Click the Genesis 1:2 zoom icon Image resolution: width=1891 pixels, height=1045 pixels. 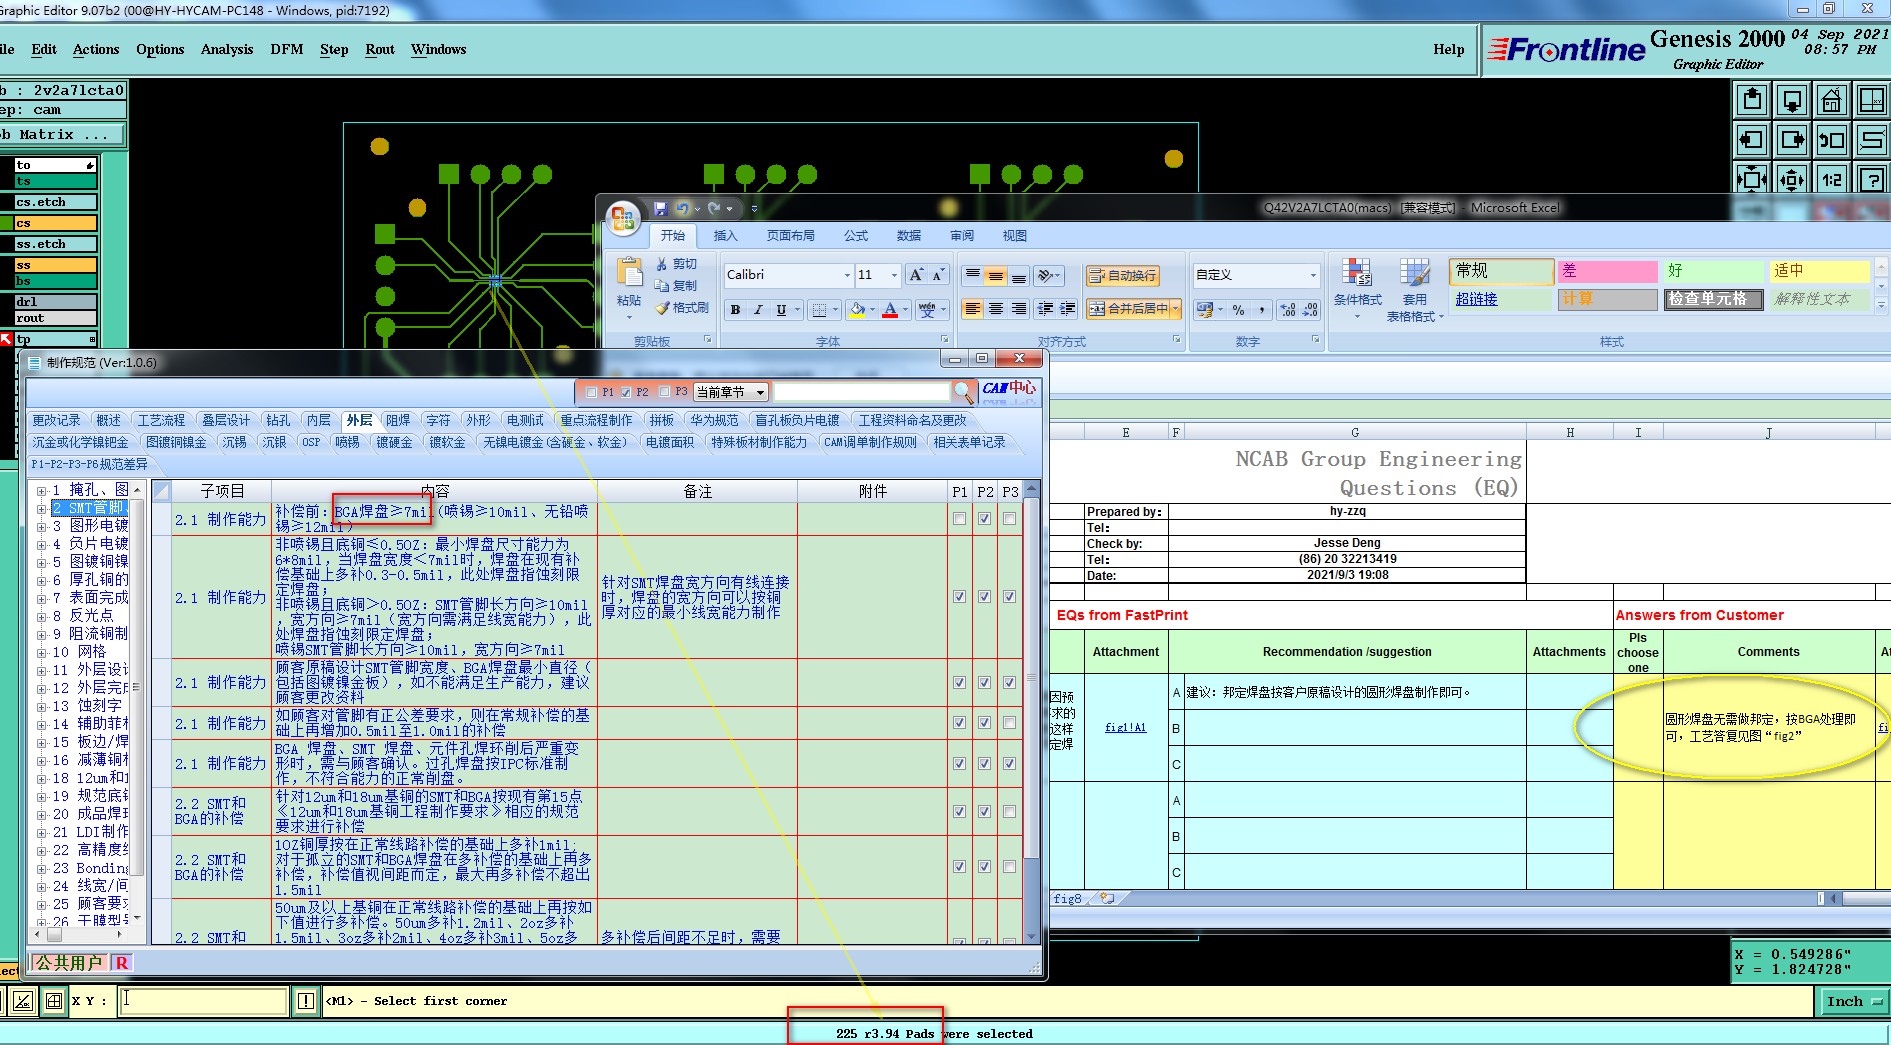[x=1831, y=179]
